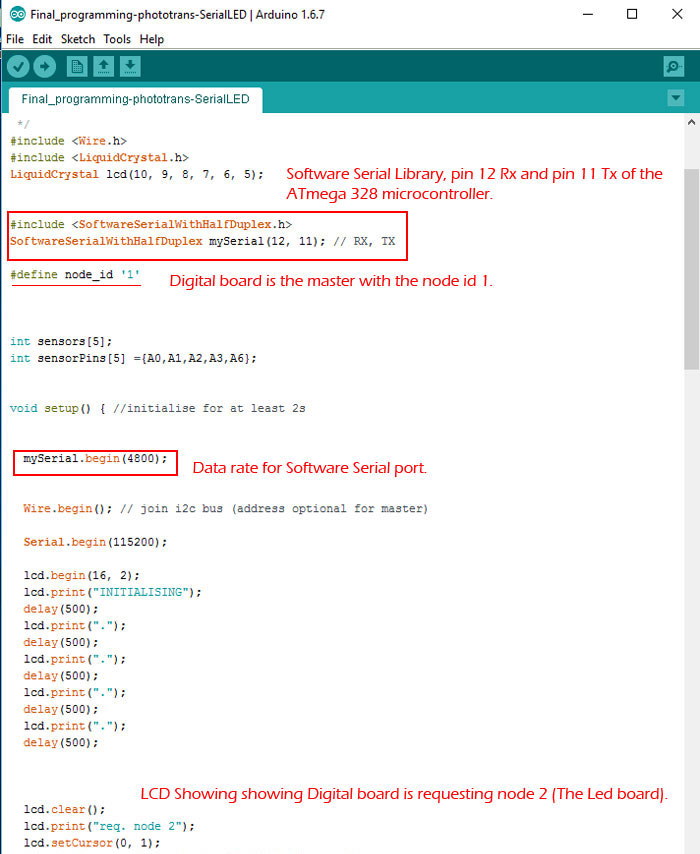The image size is (700, 854).
Task: Create a new sketch file
Action: pos(77,66)
